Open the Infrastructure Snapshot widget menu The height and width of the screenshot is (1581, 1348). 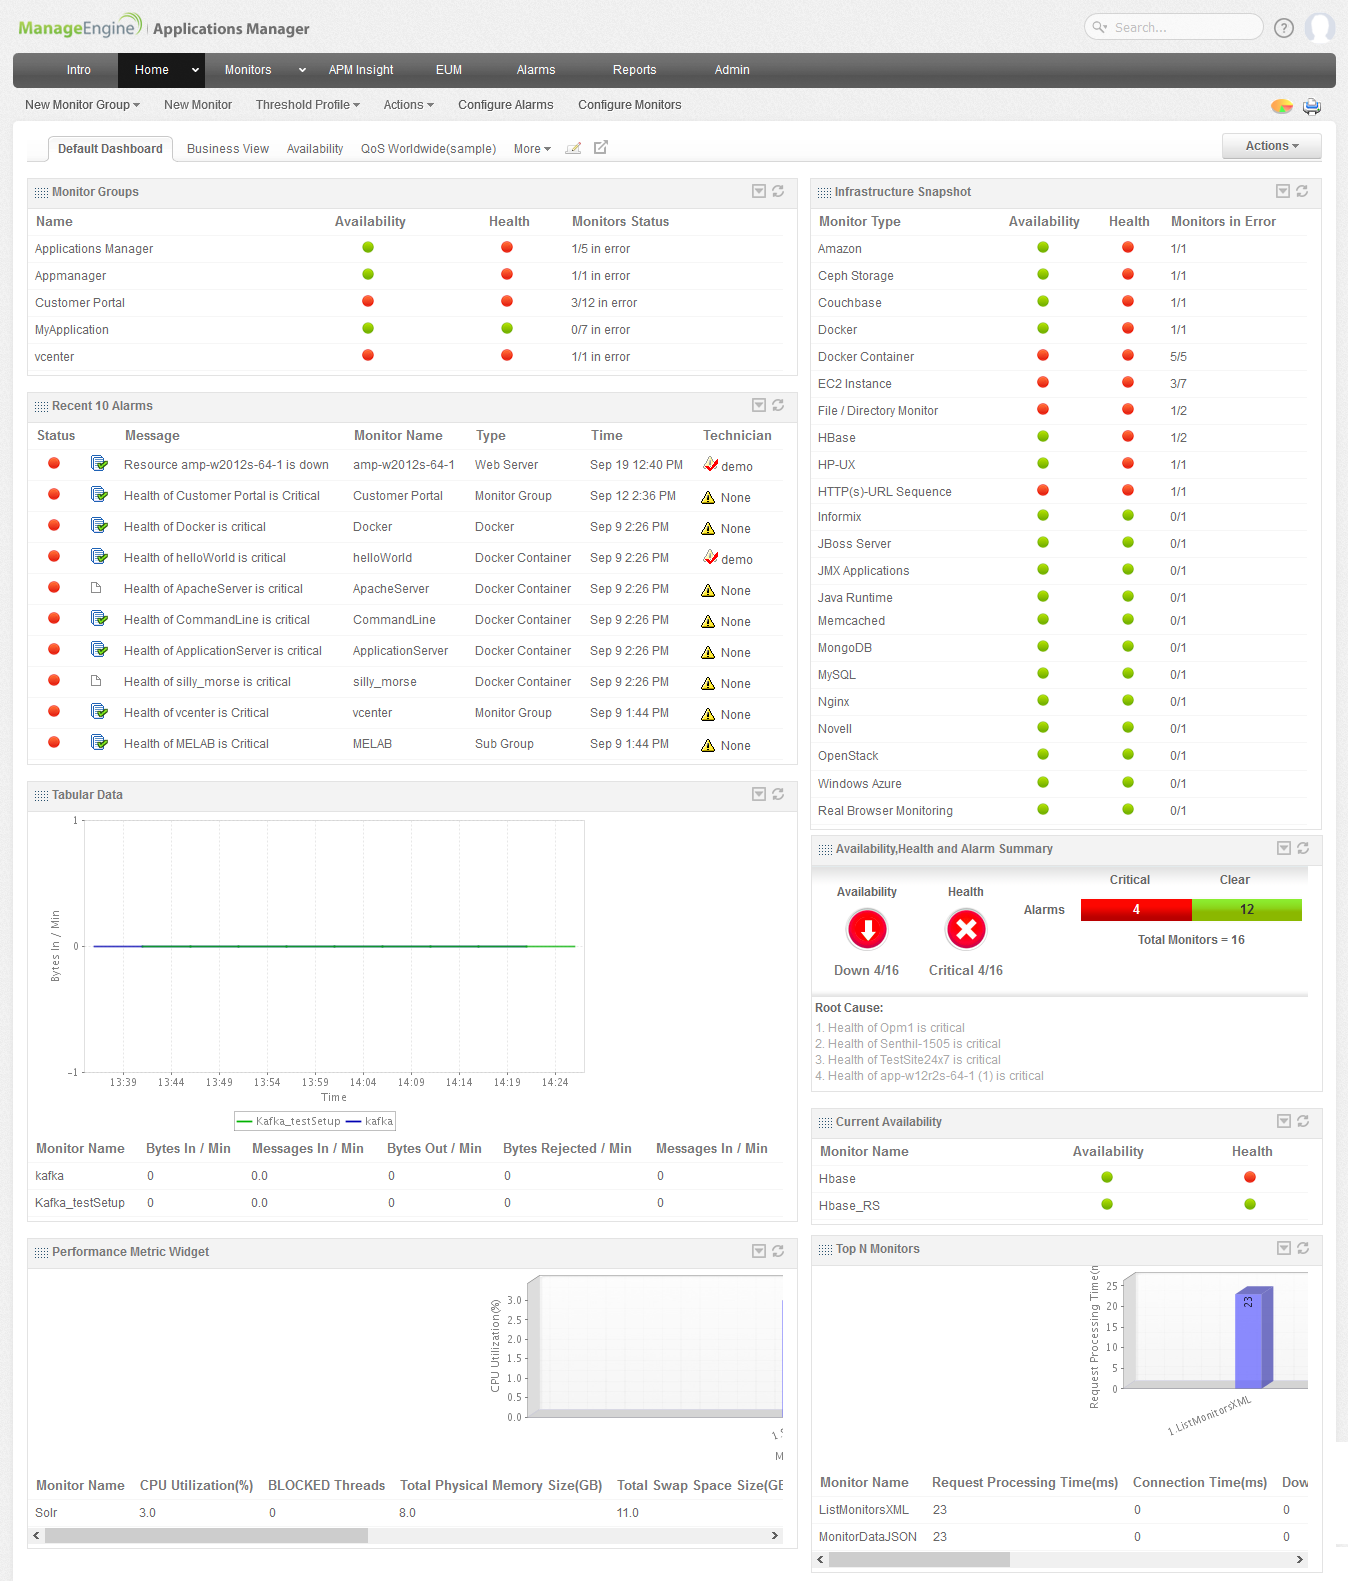click(x=1283, y=191)
